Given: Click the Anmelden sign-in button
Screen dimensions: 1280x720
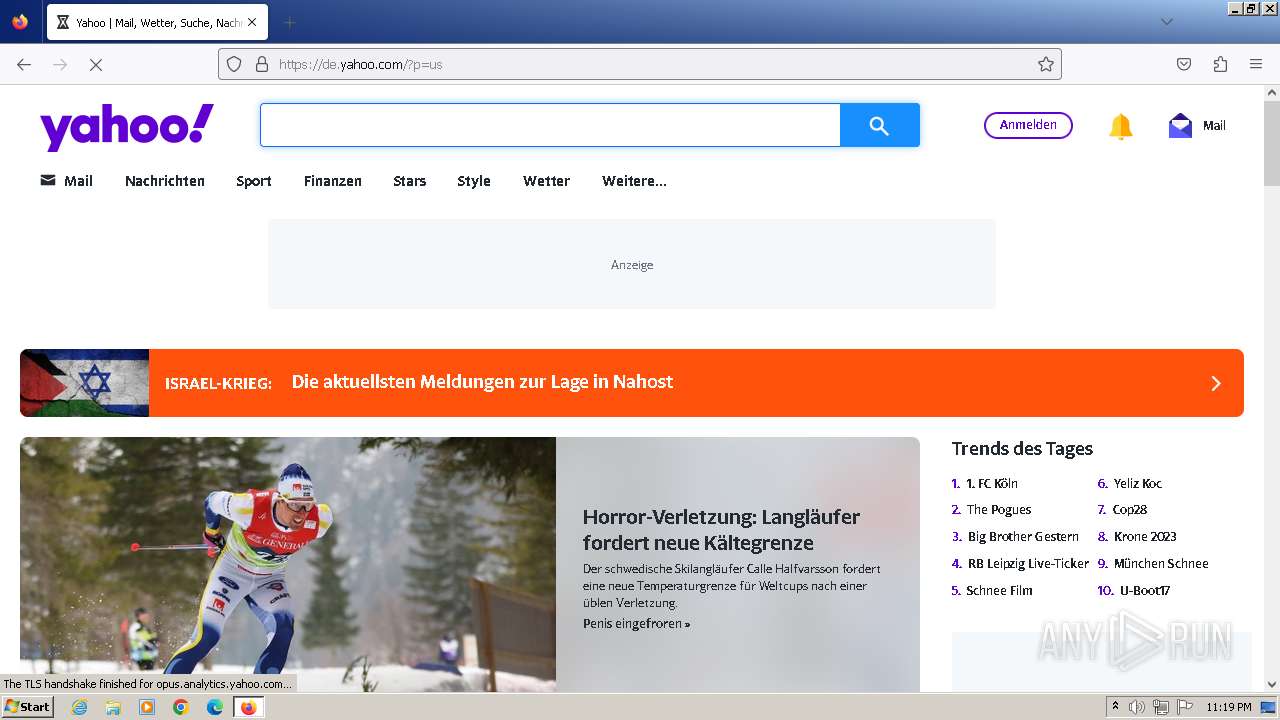Looking at the screenshot, I should (1028, 125).
